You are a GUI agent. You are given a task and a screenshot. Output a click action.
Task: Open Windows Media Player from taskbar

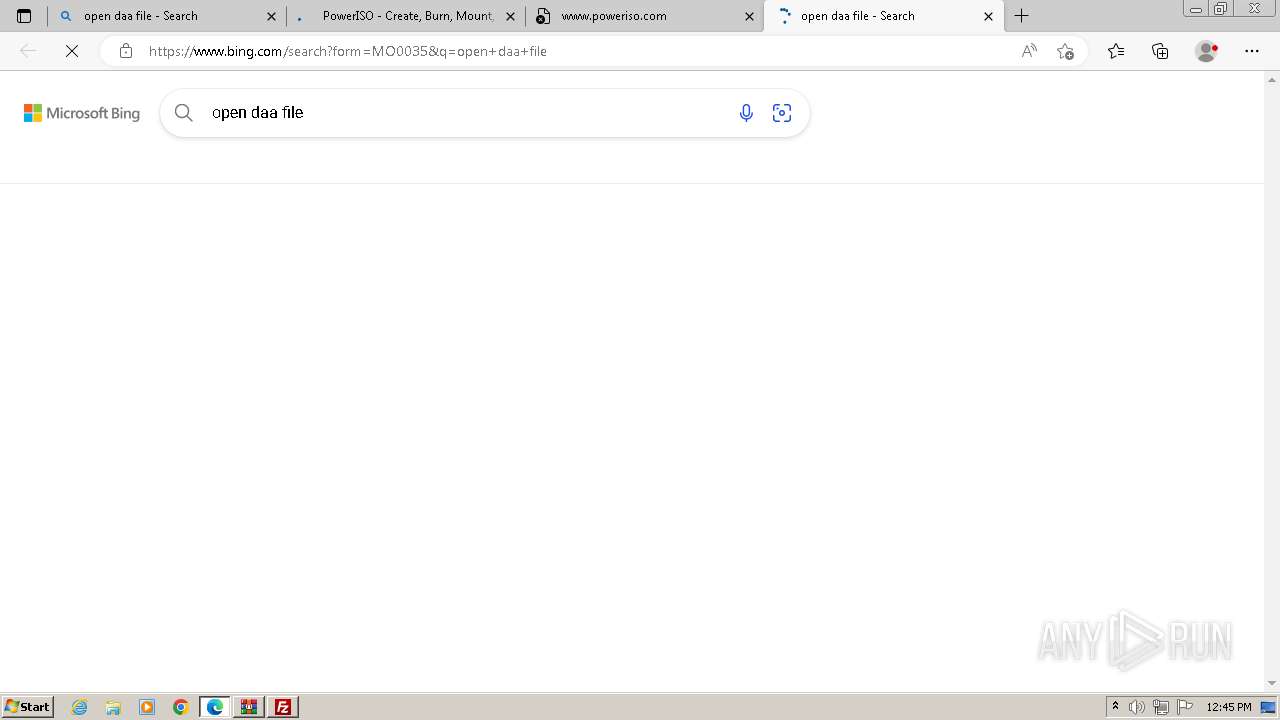147,707
